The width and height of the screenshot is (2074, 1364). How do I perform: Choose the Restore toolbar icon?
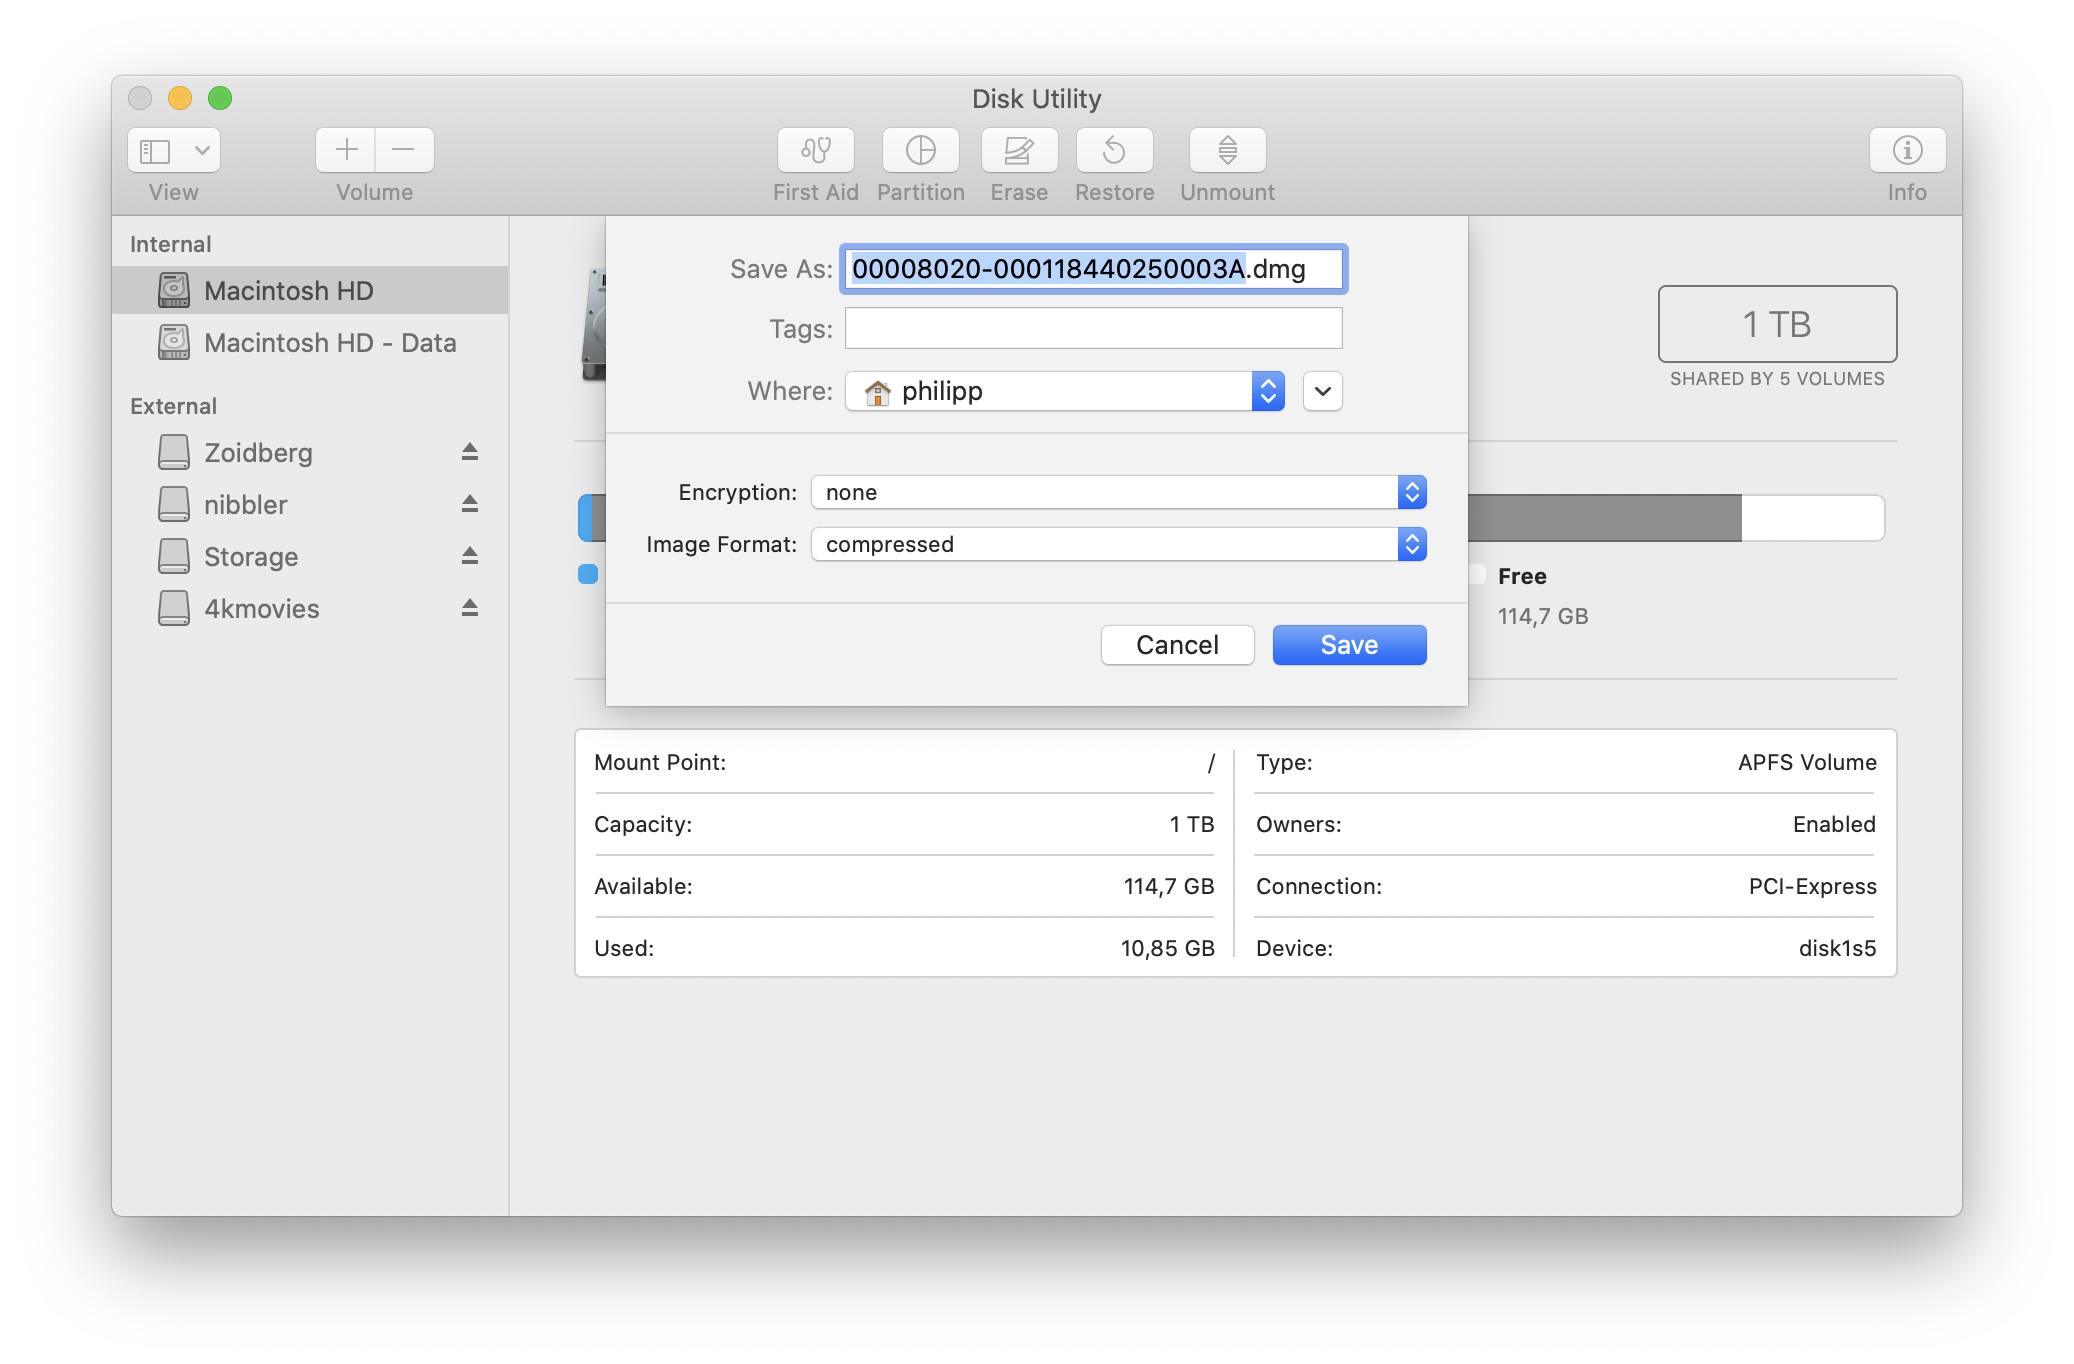pyautogui.click(x=1114, y=150)
